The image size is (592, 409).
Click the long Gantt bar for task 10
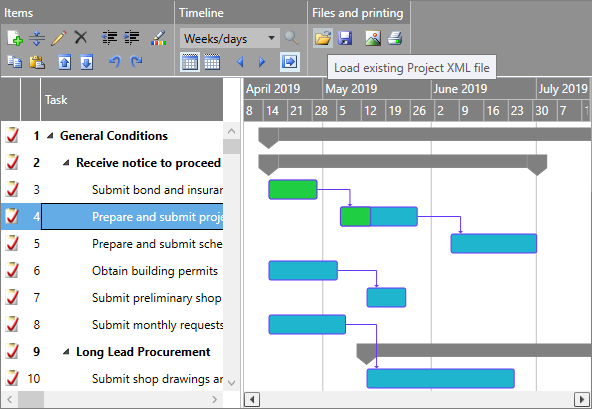click(441, 378)
